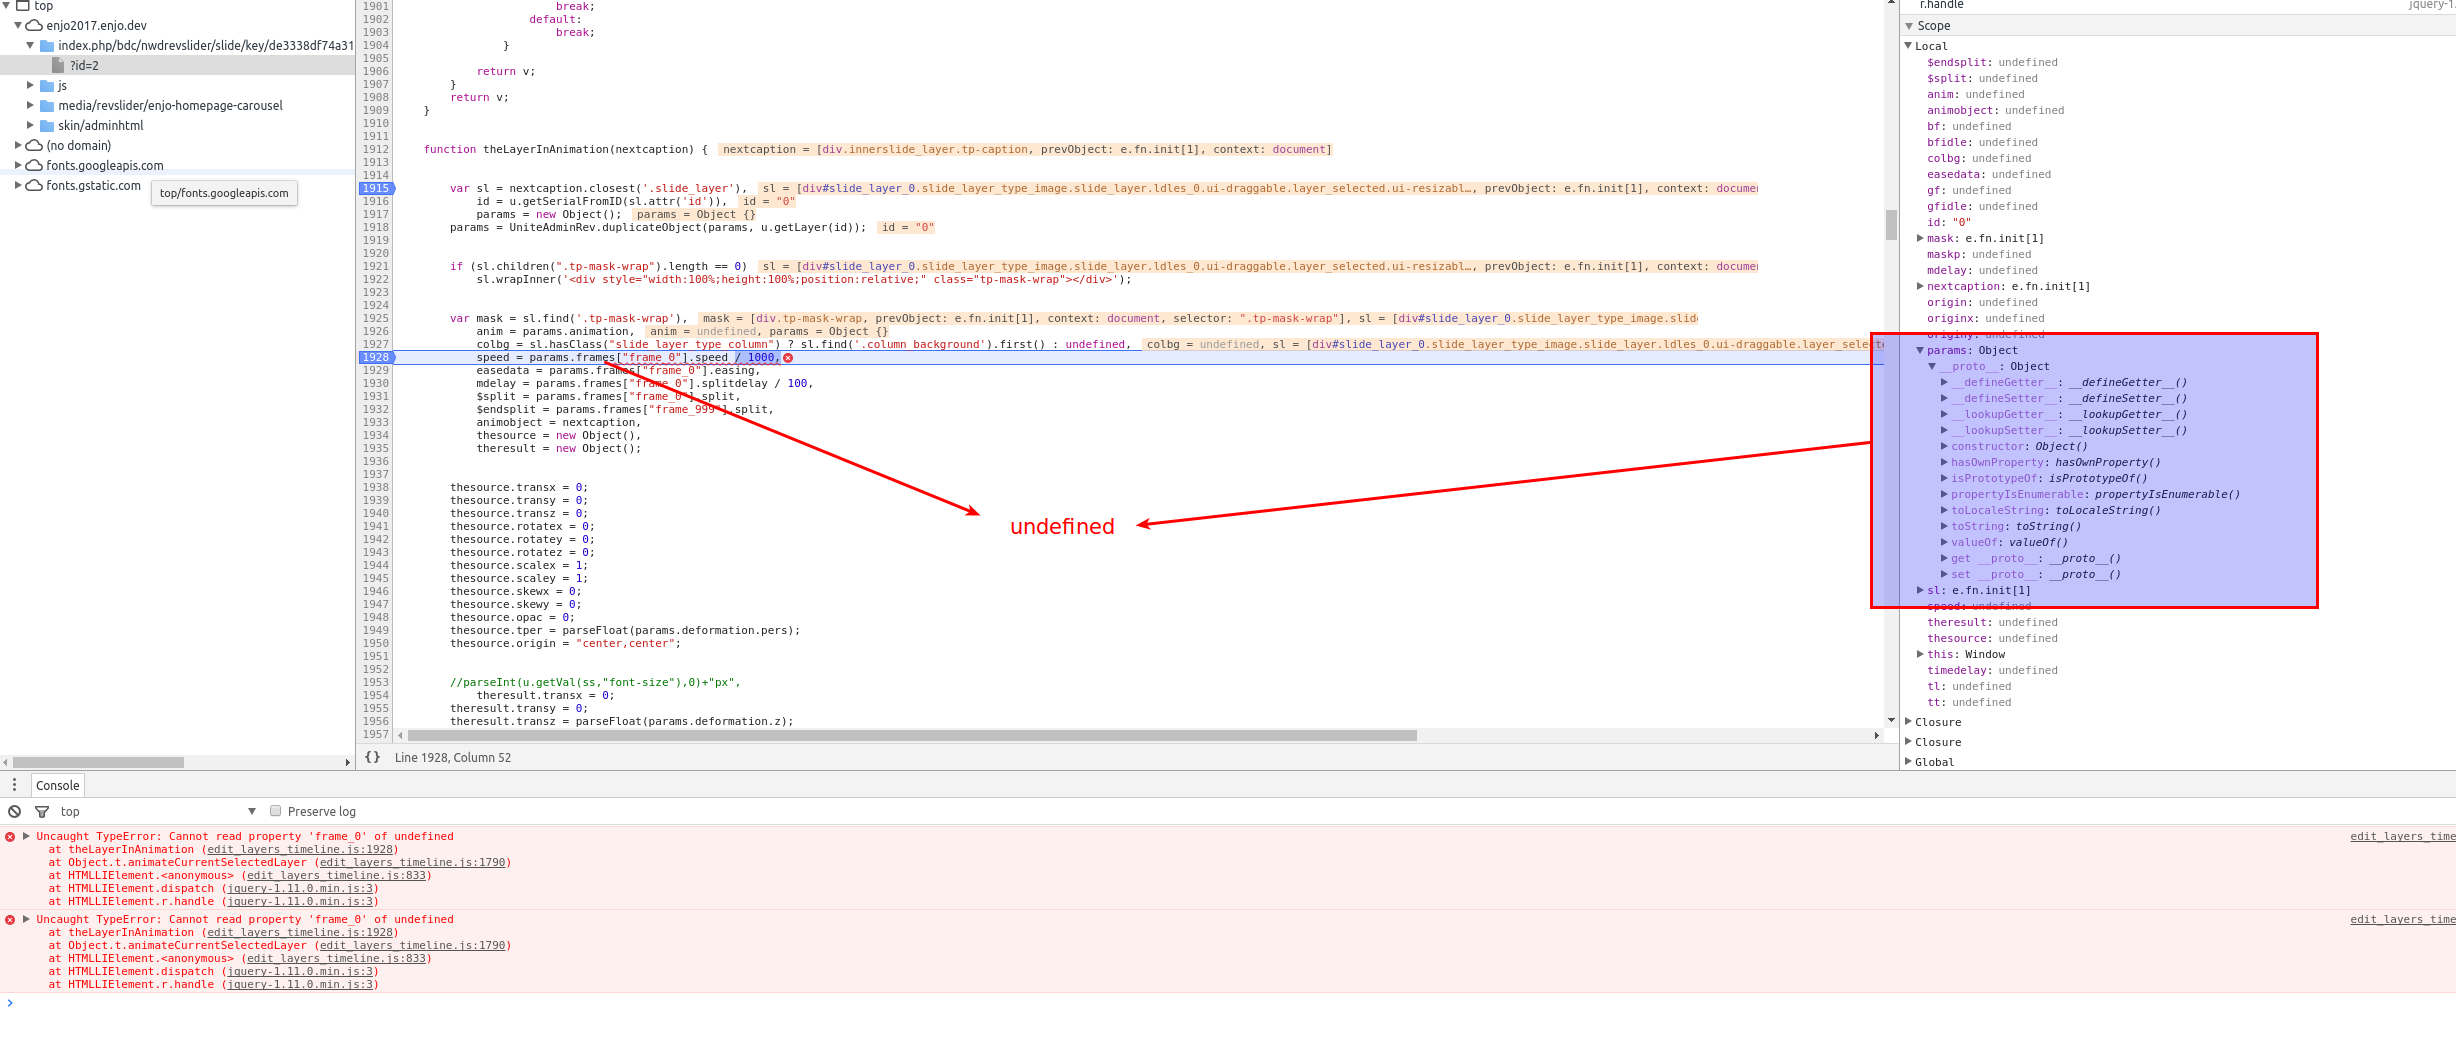
Task: Click the easedata: undefined scope variable
Action: click(x=1988, y=174)
